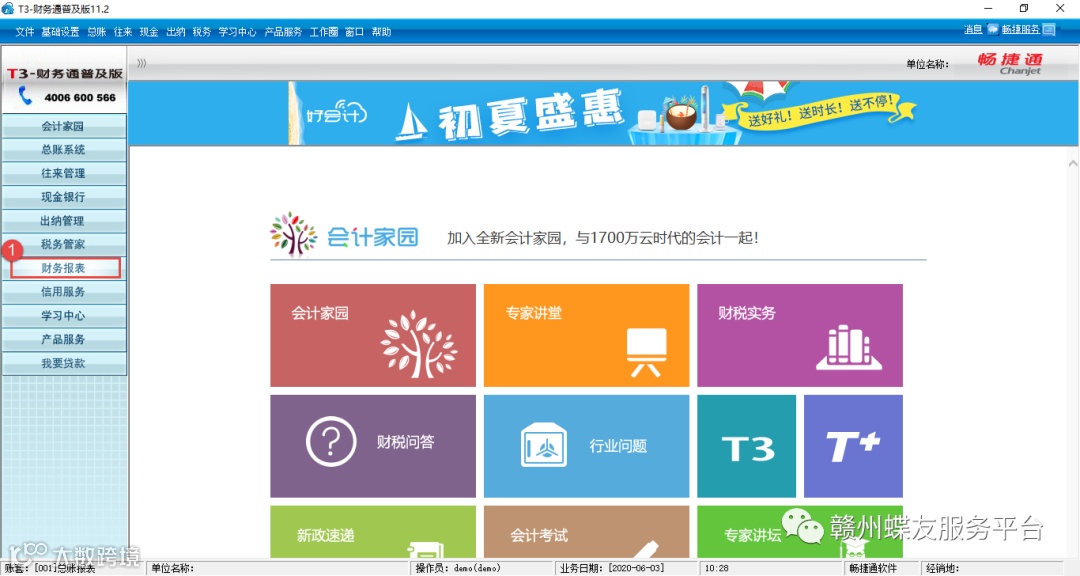
Task: Click the T3 app icon in title bar
Action: tap(8, 9)
